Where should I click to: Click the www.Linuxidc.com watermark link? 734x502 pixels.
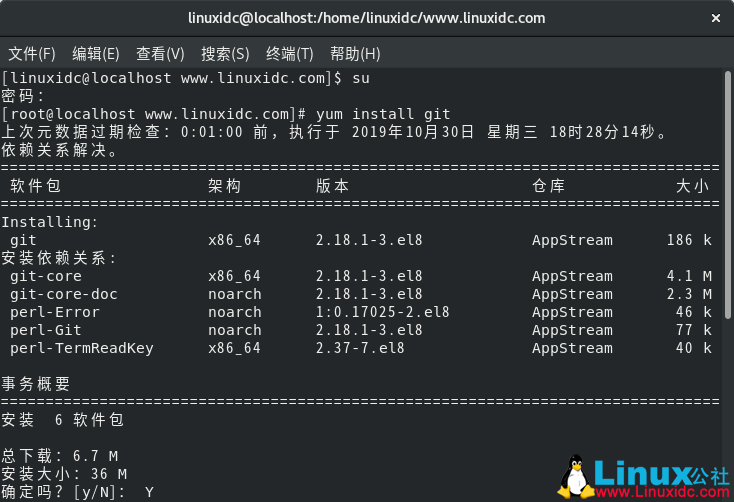pos(661,493)
